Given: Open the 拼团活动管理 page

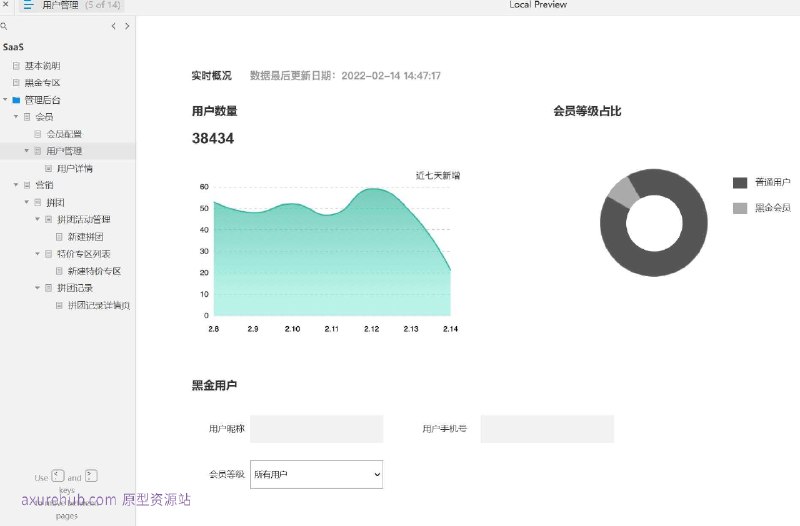Looking at the screenshot, I should [84, 219].
